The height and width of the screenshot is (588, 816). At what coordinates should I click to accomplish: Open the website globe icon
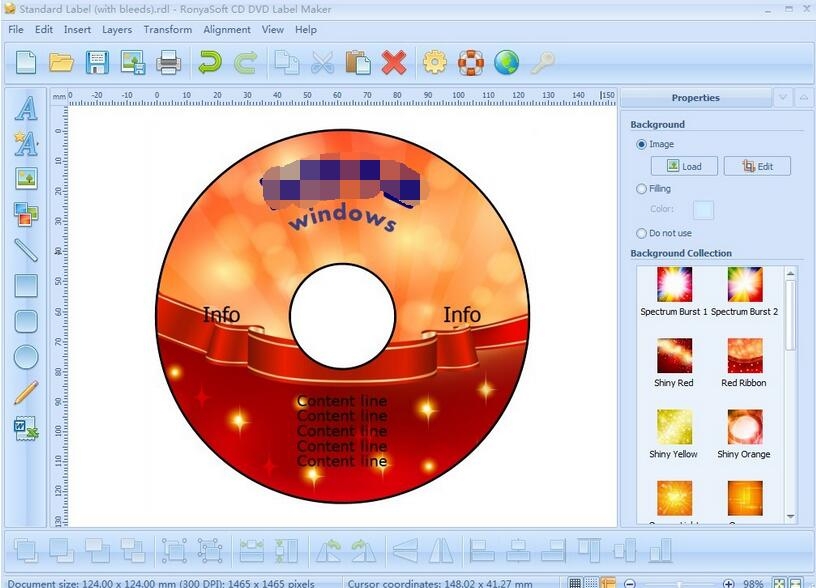click(x=506, y=63)
